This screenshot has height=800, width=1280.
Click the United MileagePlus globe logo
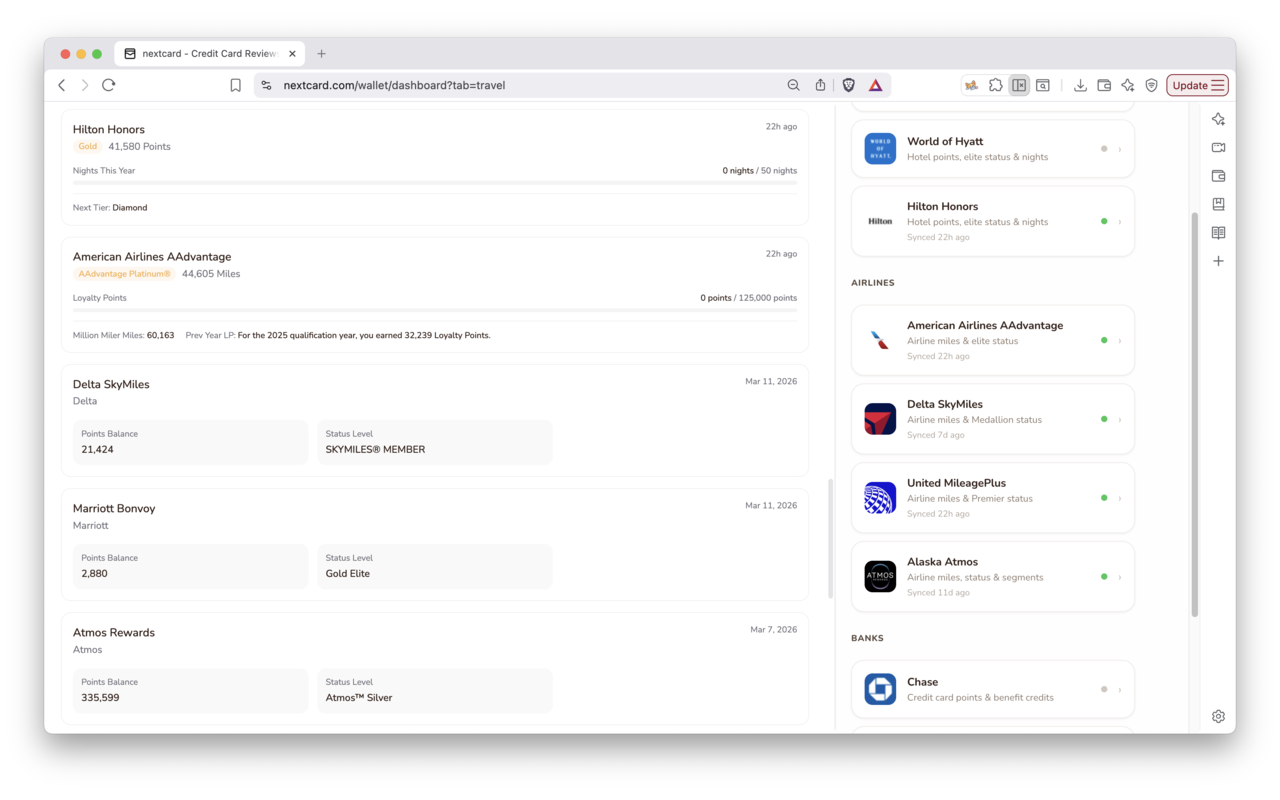pyautogui.click(x=880, y=498)
